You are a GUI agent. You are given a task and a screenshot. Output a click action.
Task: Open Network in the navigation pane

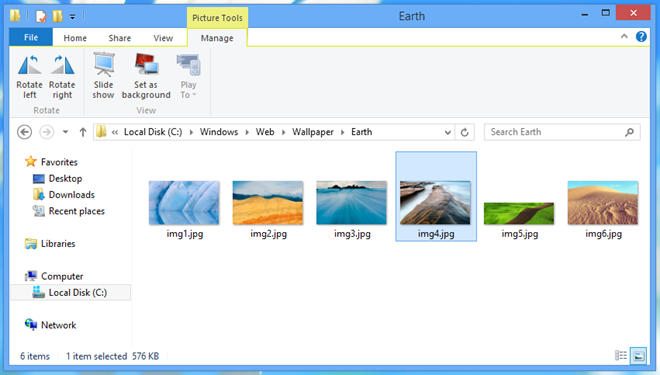(59, 325)
